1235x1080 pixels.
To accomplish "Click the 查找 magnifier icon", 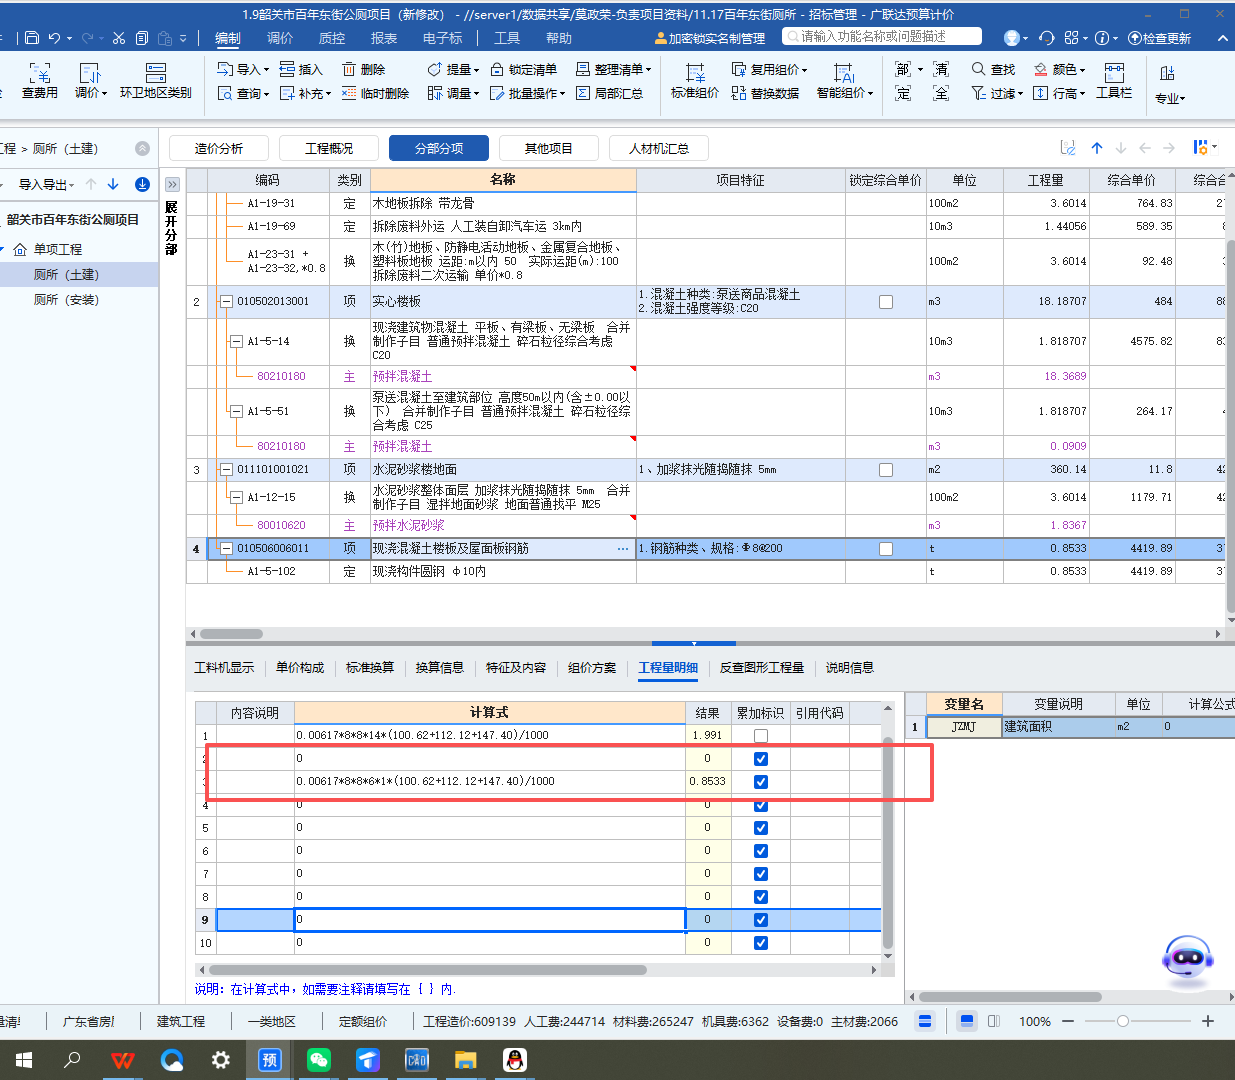I will pos(979,69).
